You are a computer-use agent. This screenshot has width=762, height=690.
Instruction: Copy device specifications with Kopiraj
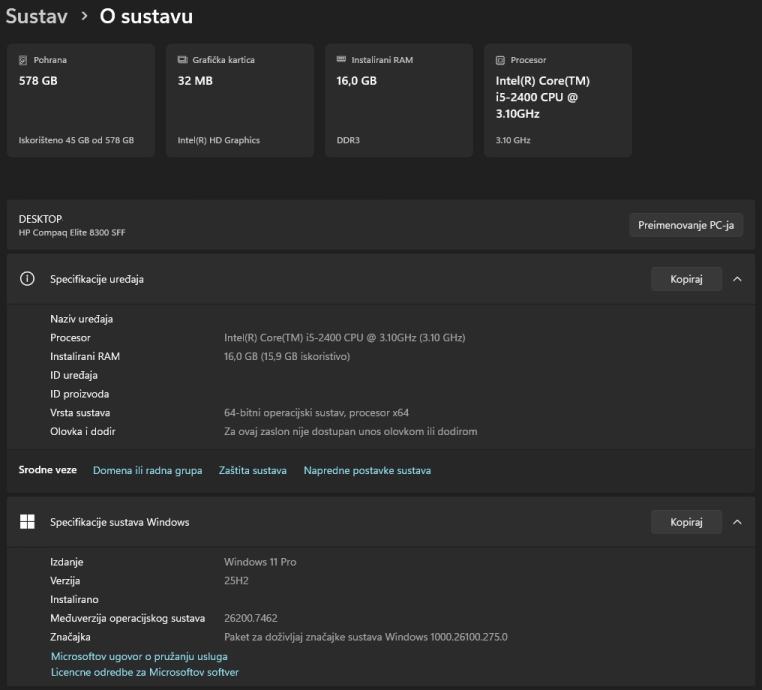686,279
